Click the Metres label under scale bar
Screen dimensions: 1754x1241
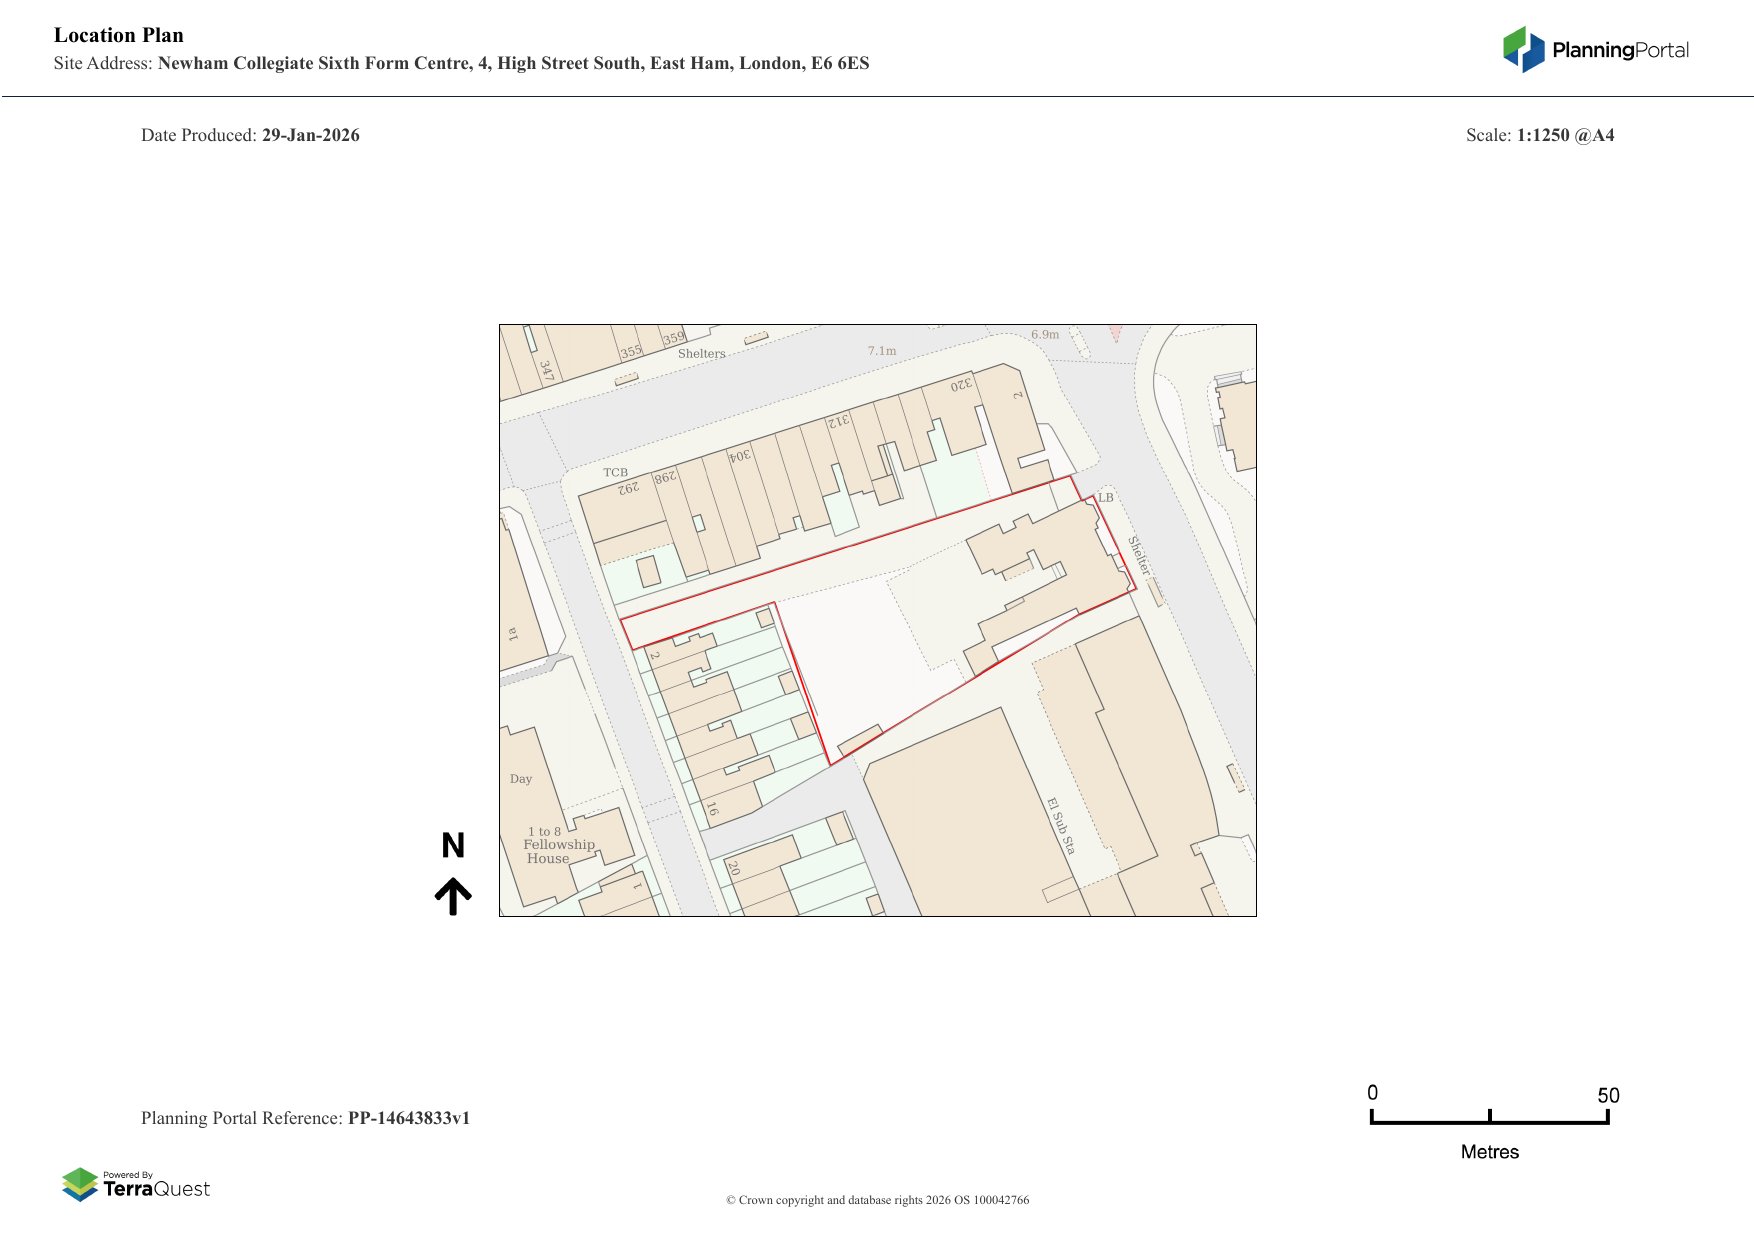[x=1489, y=1152]
